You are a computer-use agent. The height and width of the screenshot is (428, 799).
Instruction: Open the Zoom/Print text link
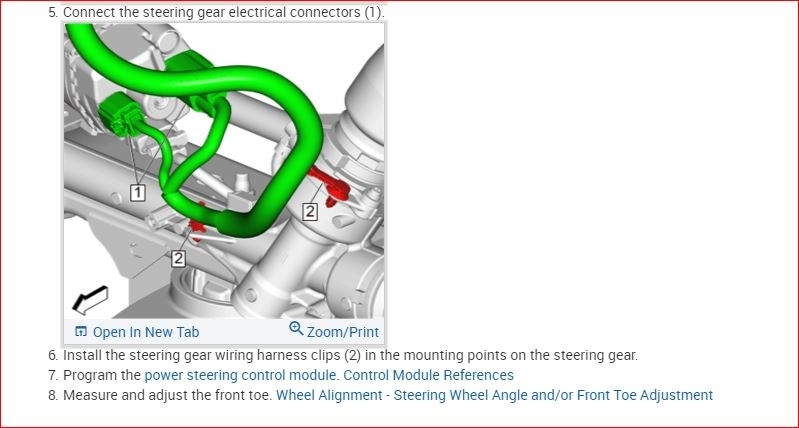[343, 332]
